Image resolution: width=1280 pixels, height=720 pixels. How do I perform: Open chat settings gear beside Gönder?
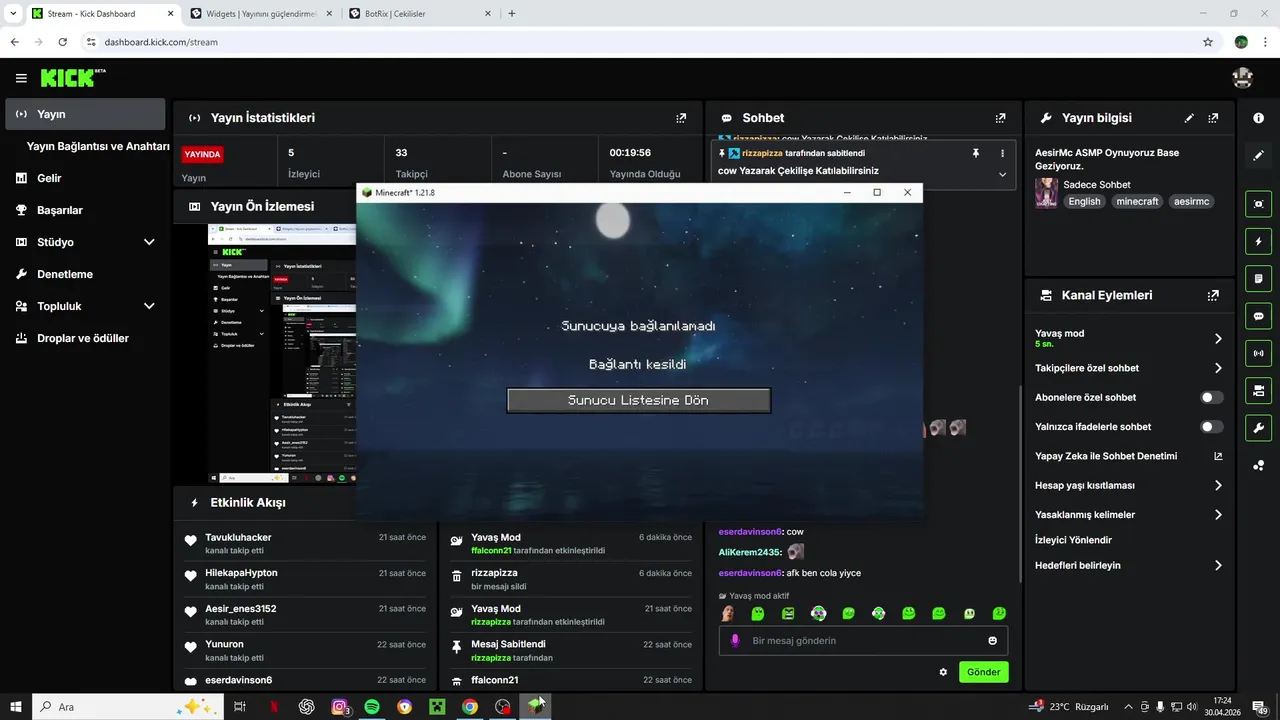pyautogui.click(x=943, y=672)
